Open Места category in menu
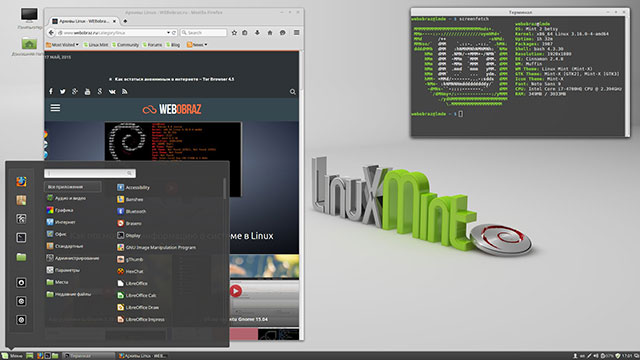Image resolution: width=640 pixels, height=360 pixels. click(x=58, y=282)
